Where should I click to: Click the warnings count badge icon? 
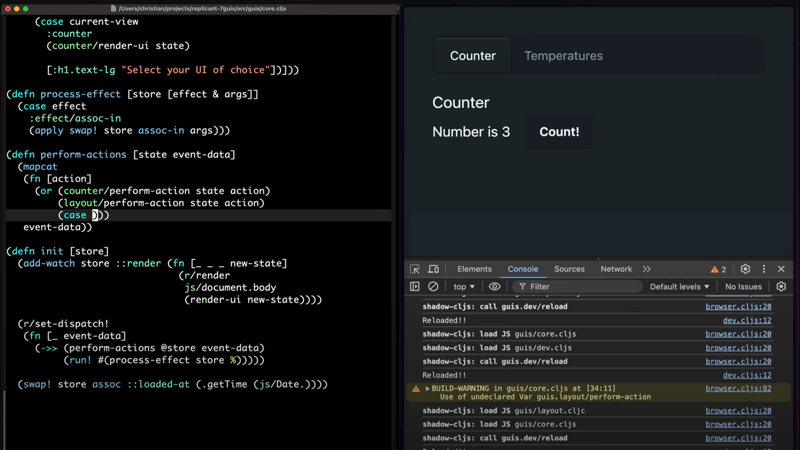(x=718, y=269)
